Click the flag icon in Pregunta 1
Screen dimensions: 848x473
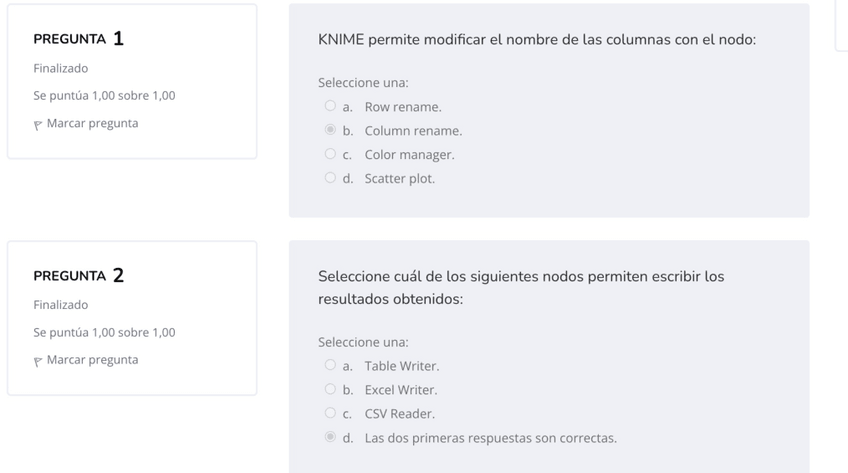pos(38,125)
